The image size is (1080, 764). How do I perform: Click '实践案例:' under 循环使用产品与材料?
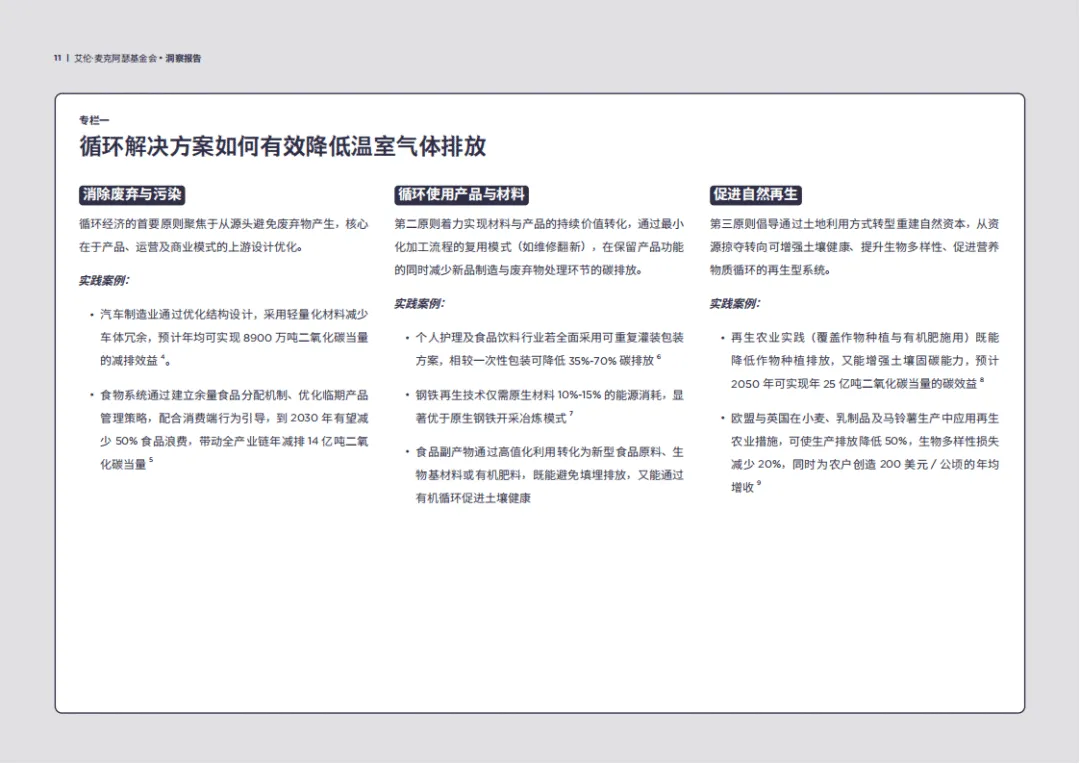(x=419, y=304)
